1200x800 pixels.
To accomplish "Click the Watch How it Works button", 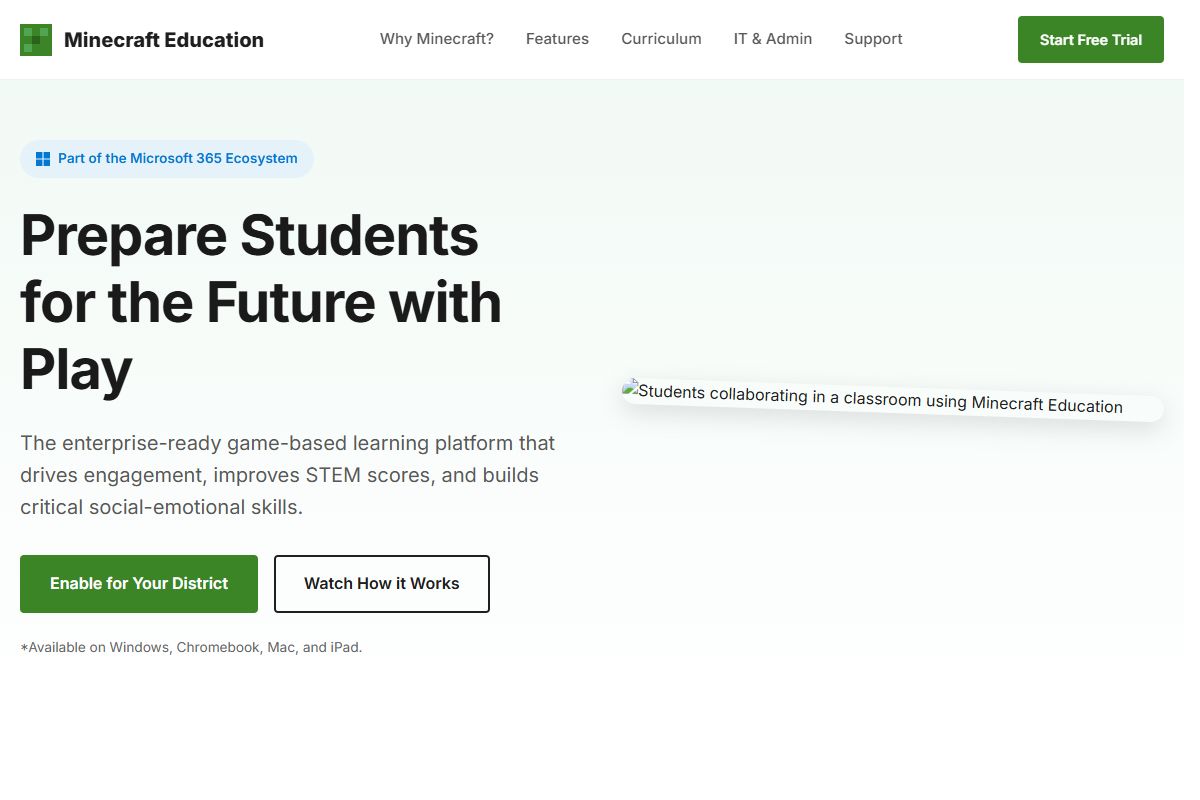I will [x=381, y=583].
